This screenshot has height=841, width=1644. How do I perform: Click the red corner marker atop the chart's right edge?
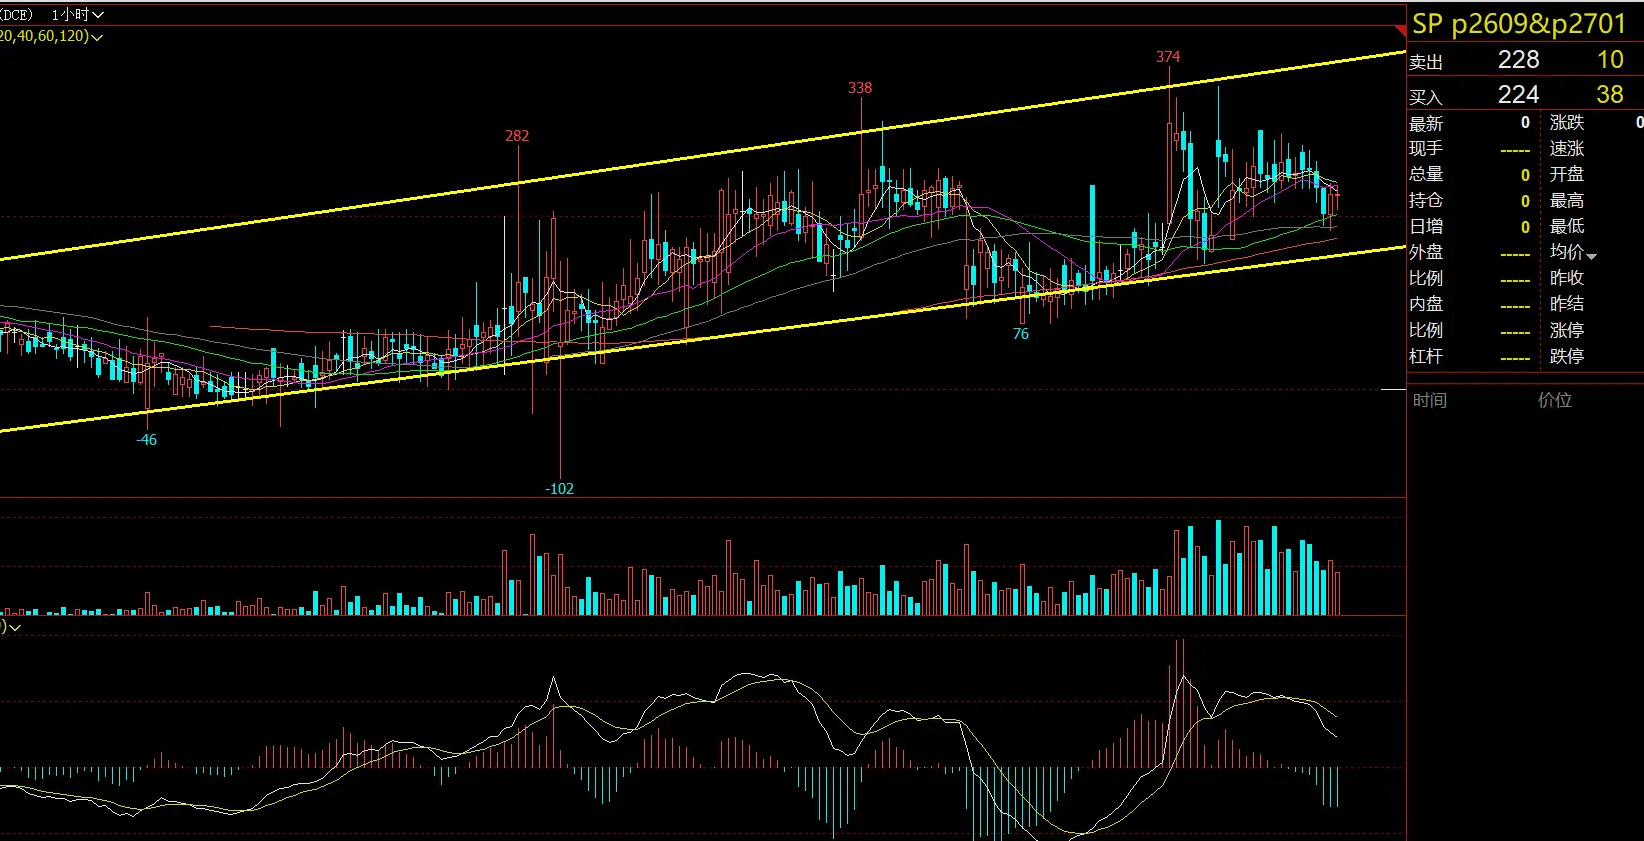click(x=1400, y=31)
